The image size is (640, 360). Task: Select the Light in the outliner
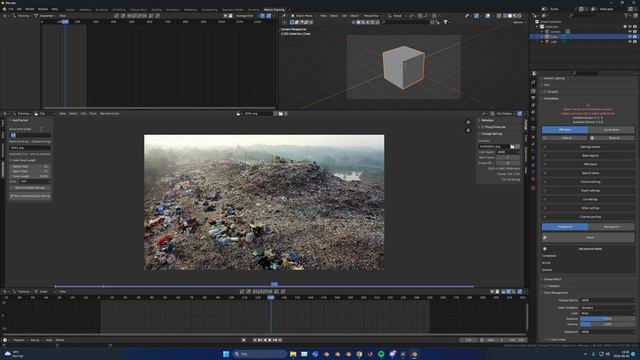click(x=553, y=42)
